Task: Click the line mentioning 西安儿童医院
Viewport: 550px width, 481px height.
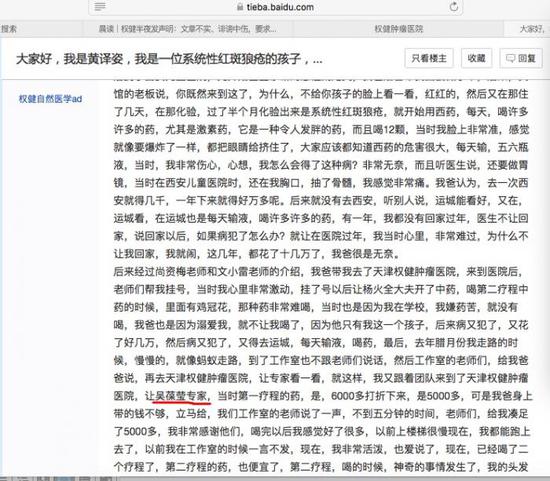Action: point(321,183)
